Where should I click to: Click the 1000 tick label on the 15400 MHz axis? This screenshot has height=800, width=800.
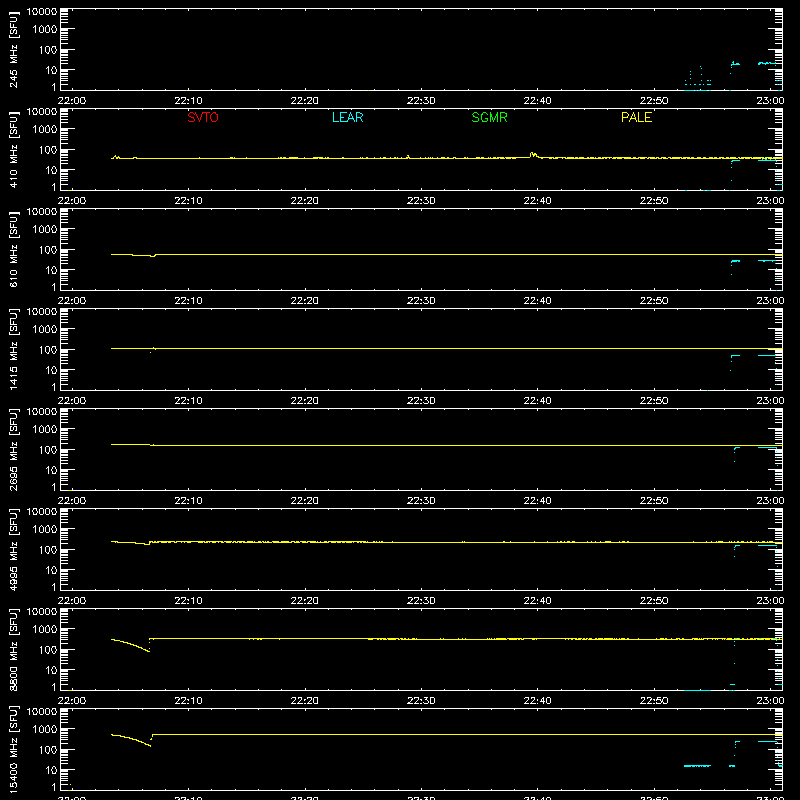tap(45, 730)
